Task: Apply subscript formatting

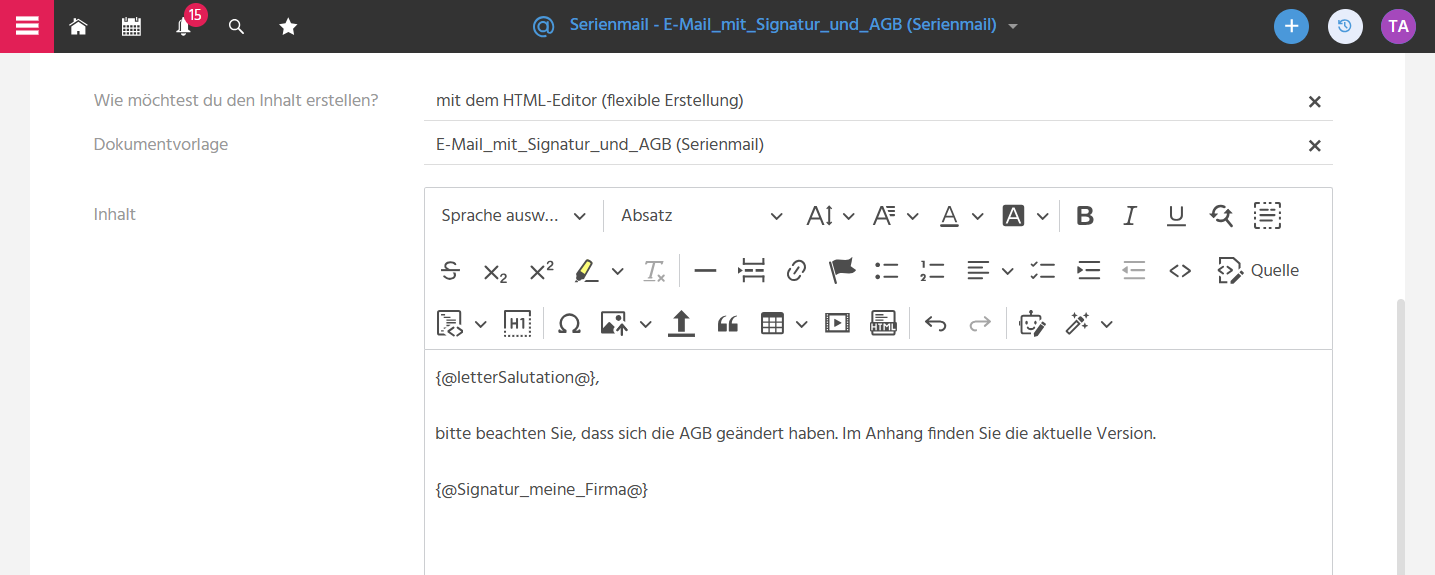Action: (495, 270)
